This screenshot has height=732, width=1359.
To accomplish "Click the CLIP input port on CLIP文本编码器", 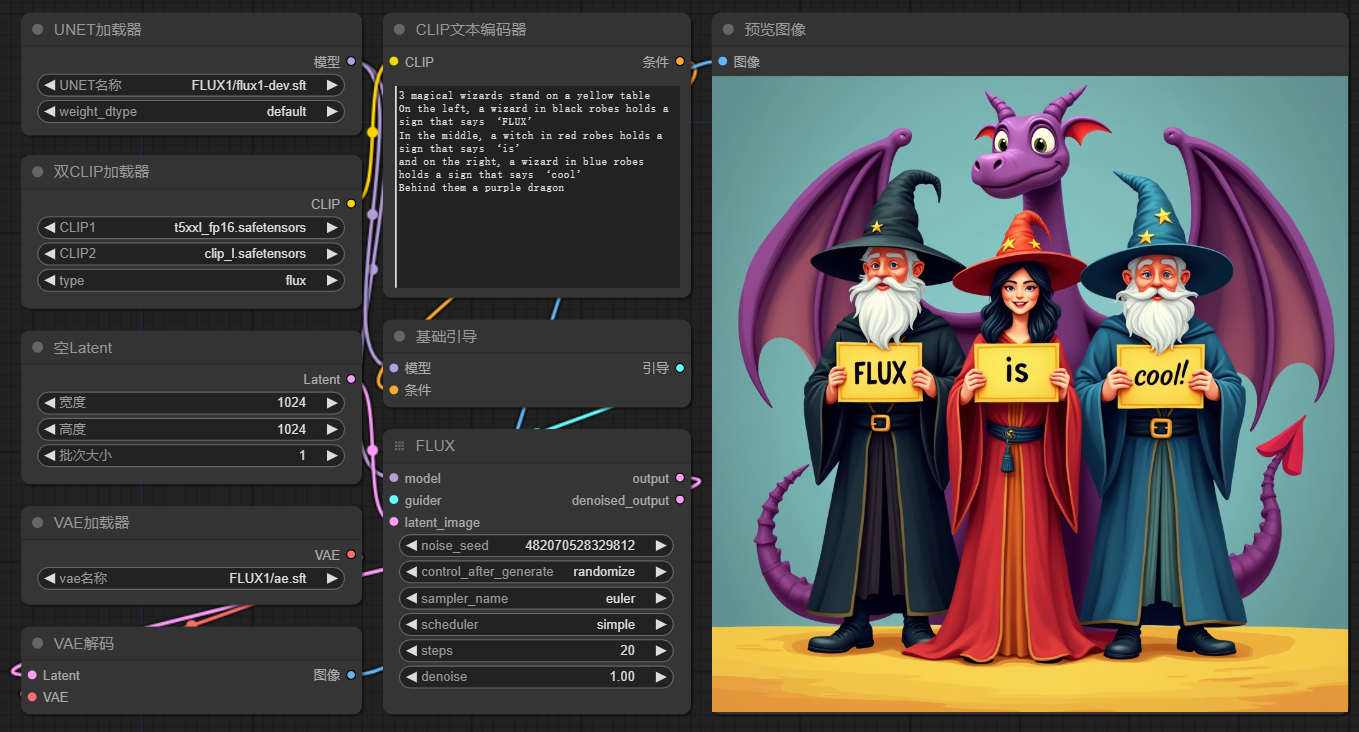I will point(394,62).
